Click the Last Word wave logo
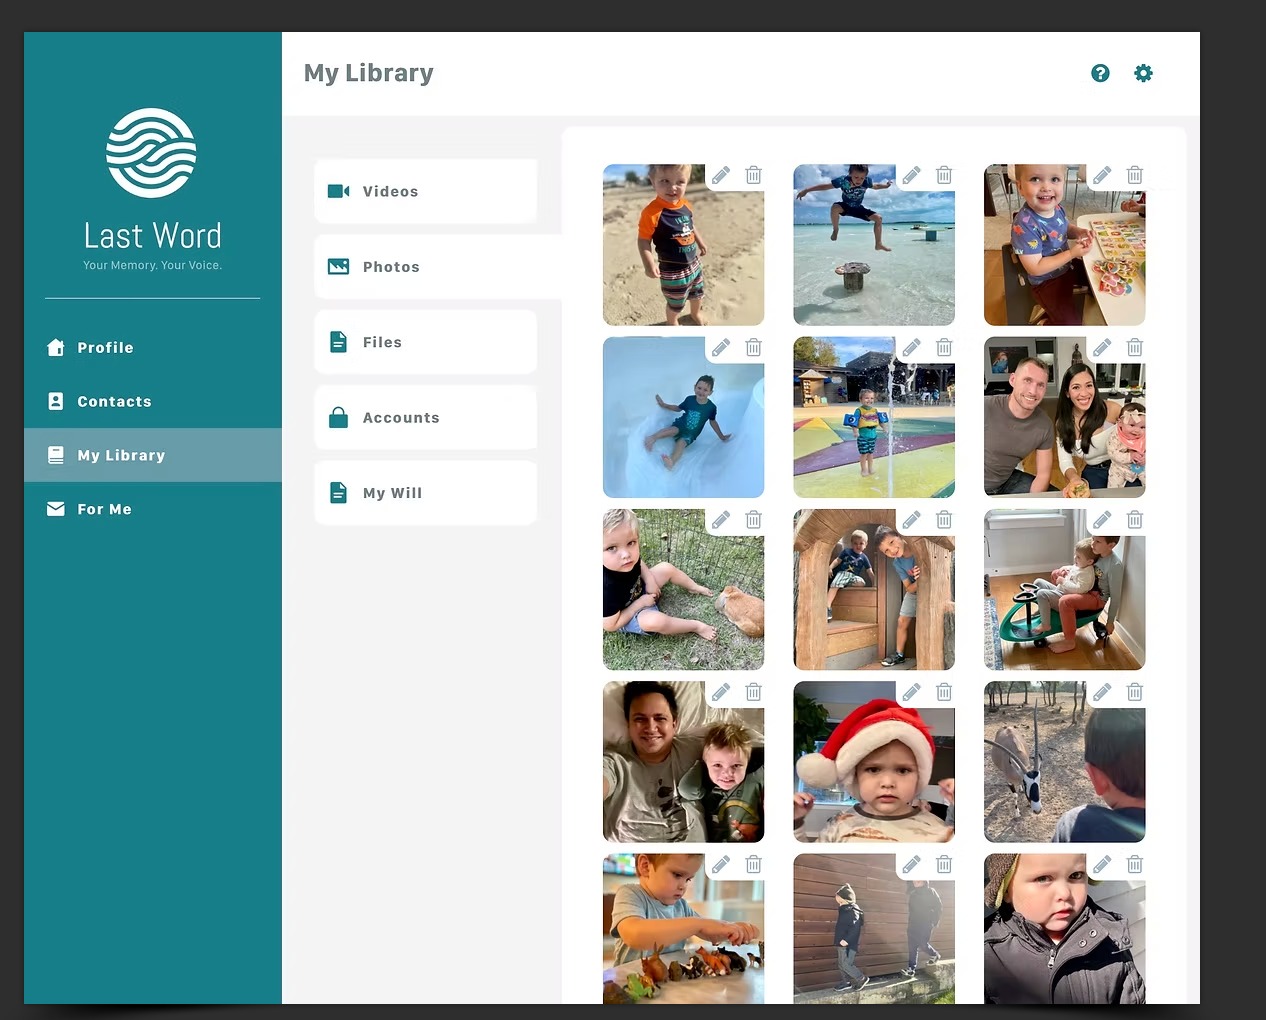The image size is (1266, 1020). [151, 153]
